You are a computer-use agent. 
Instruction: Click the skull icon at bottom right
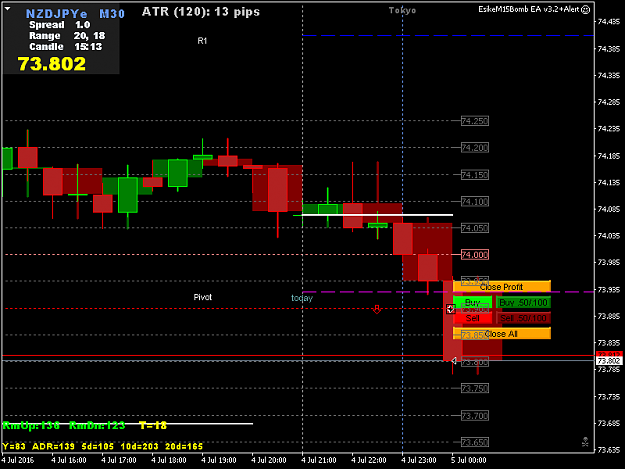(x=585, y=442)
